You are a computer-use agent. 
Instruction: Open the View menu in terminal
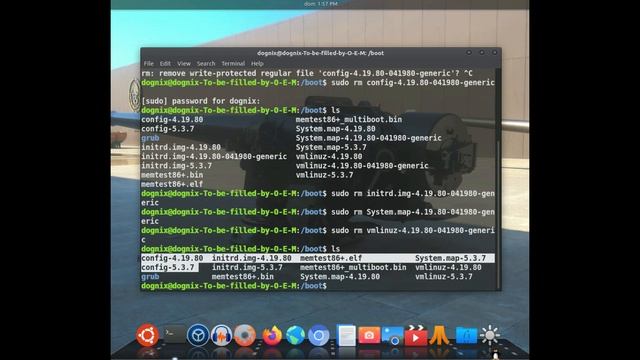tap(184, 64)
